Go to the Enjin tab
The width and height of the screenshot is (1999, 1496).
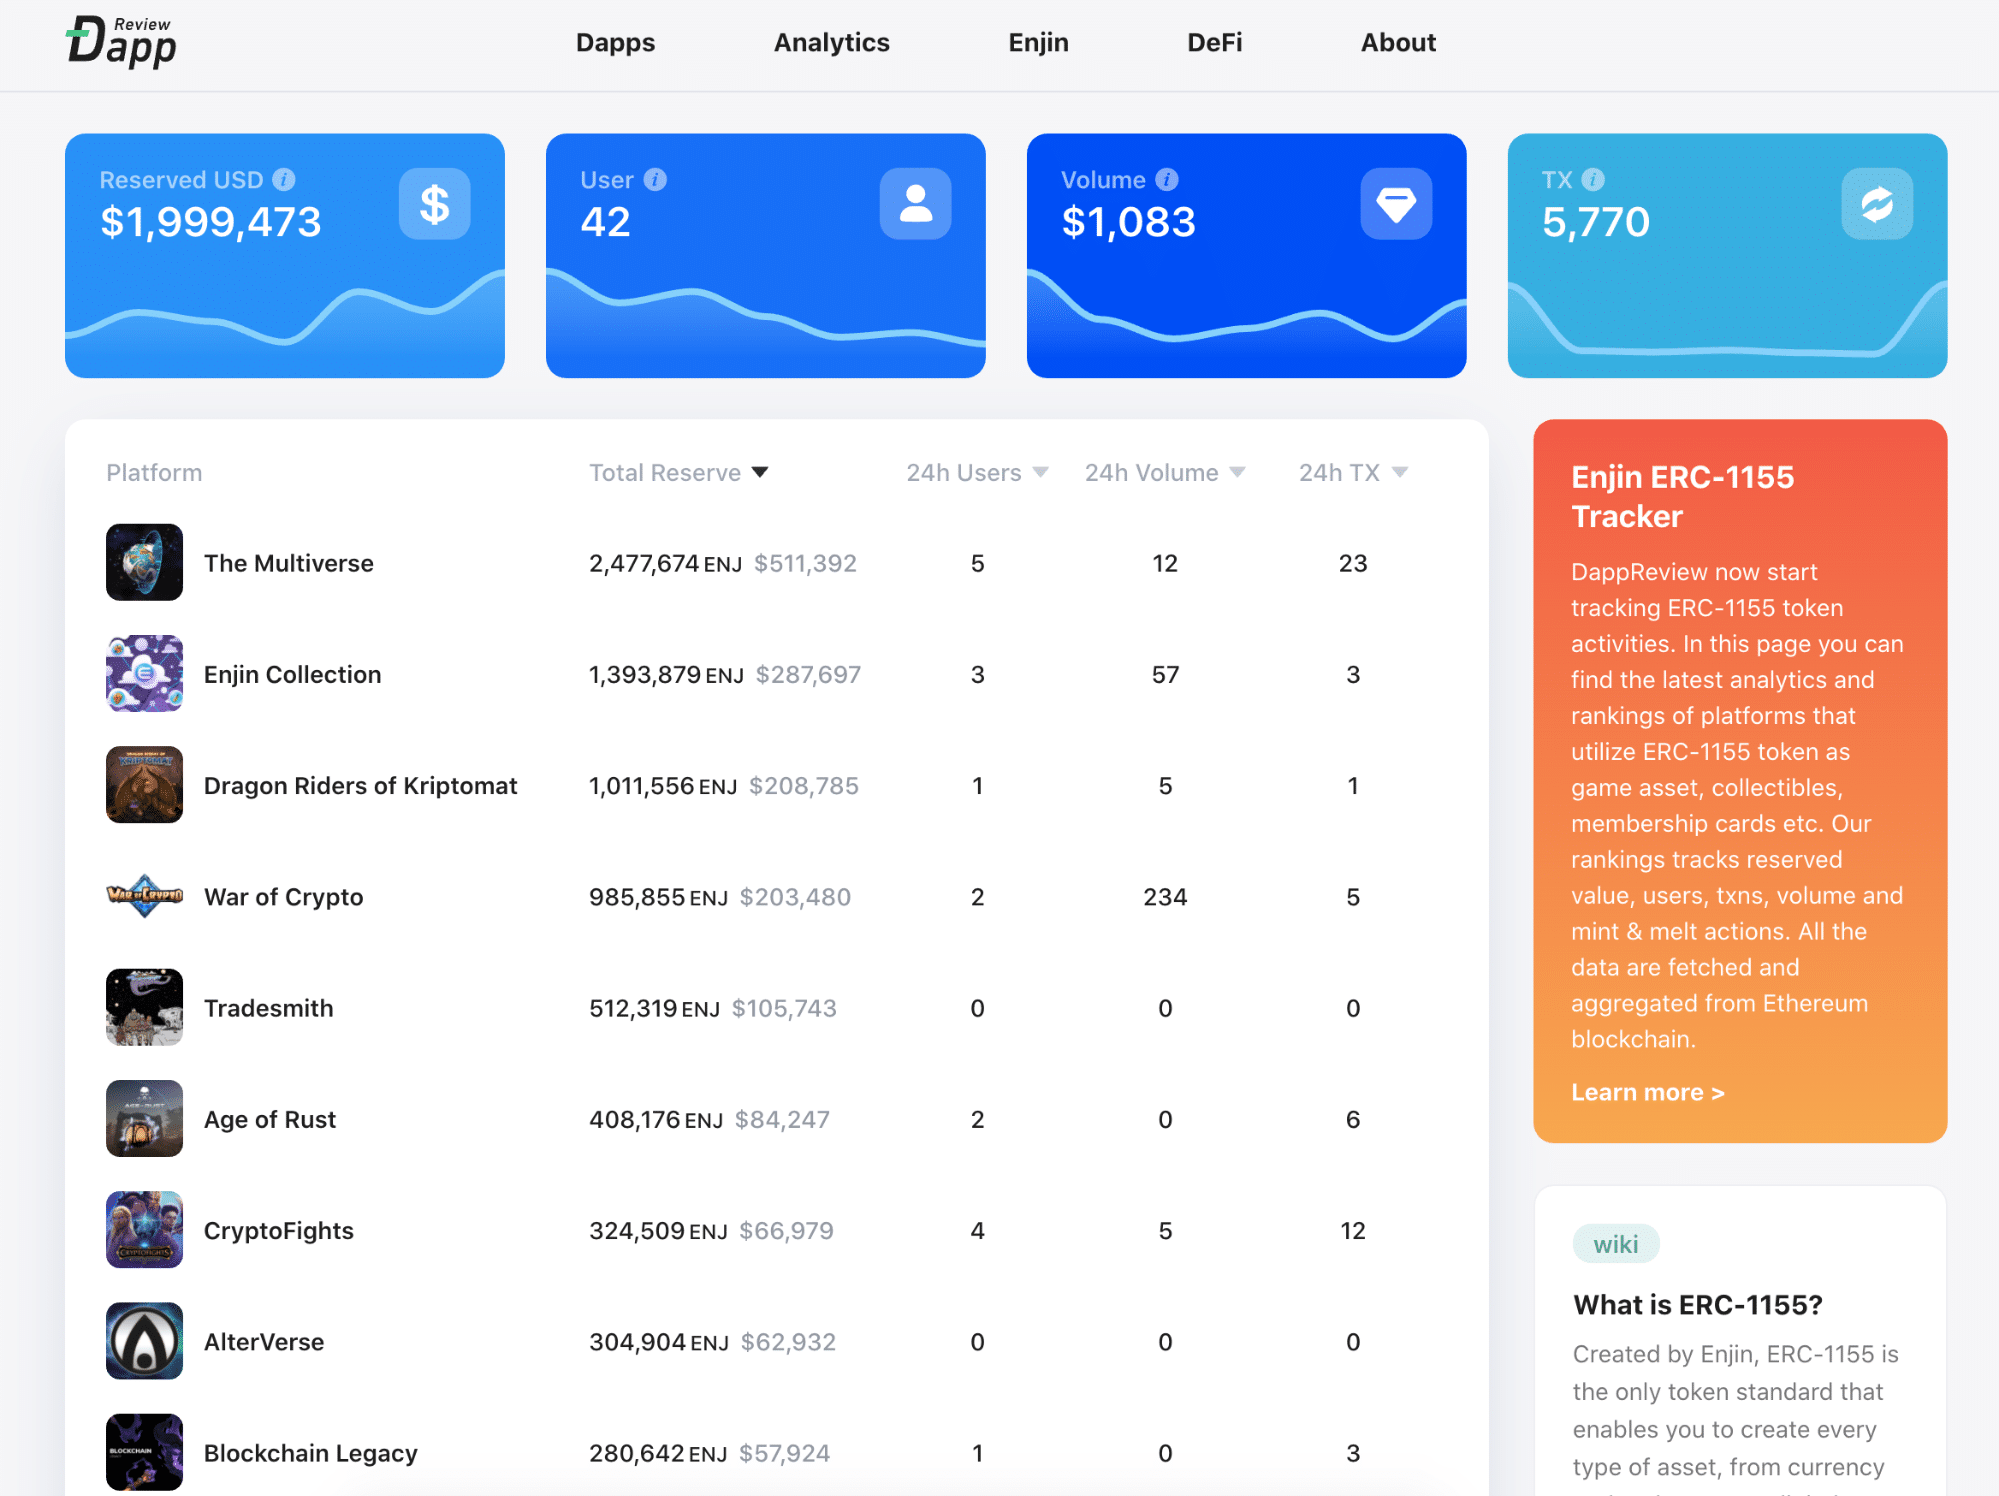[x=1038, y=42]
